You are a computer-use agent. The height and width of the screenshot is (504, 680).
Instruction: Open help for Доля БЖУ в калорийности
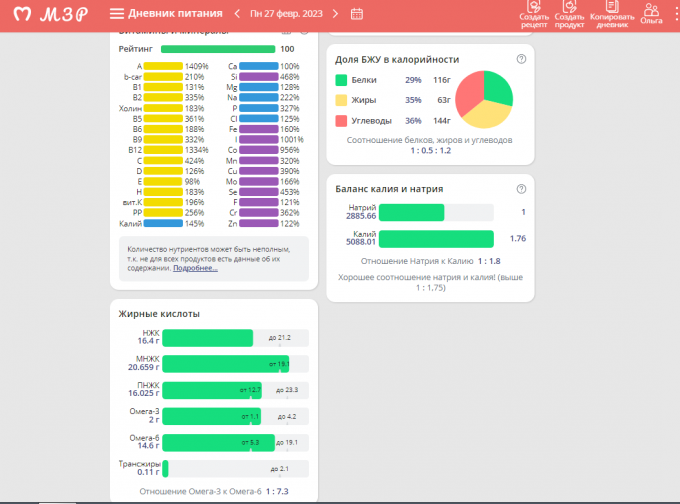pos(521,59)
